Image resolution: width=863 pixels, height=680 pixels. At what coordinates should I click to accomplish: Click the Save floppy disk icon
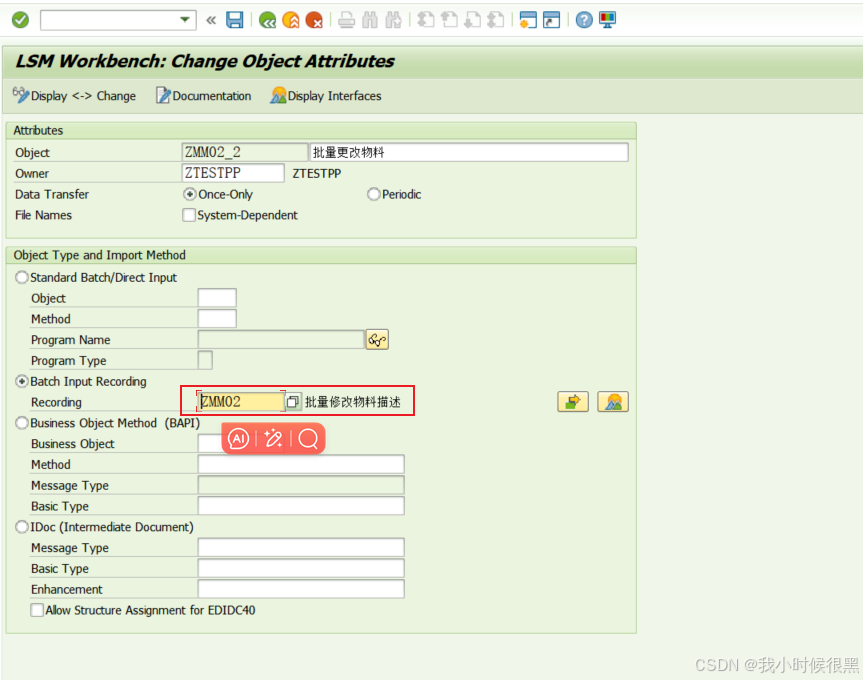click(235, 20)
